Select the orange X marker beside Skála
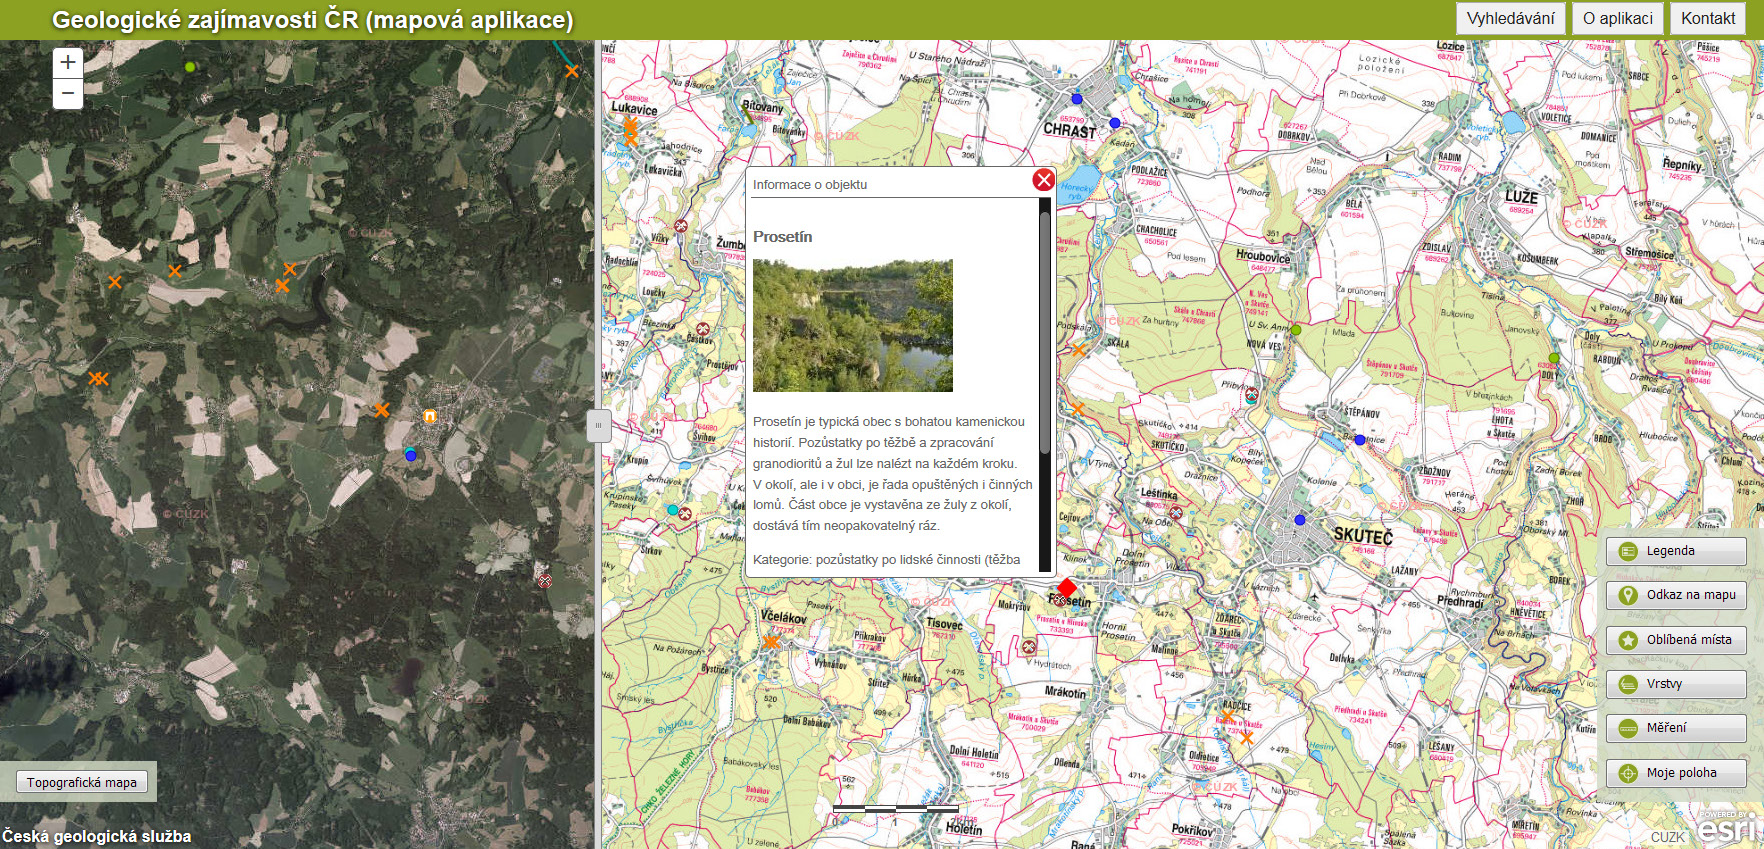Viewport: 1764px width, 849px height. 1078,350
